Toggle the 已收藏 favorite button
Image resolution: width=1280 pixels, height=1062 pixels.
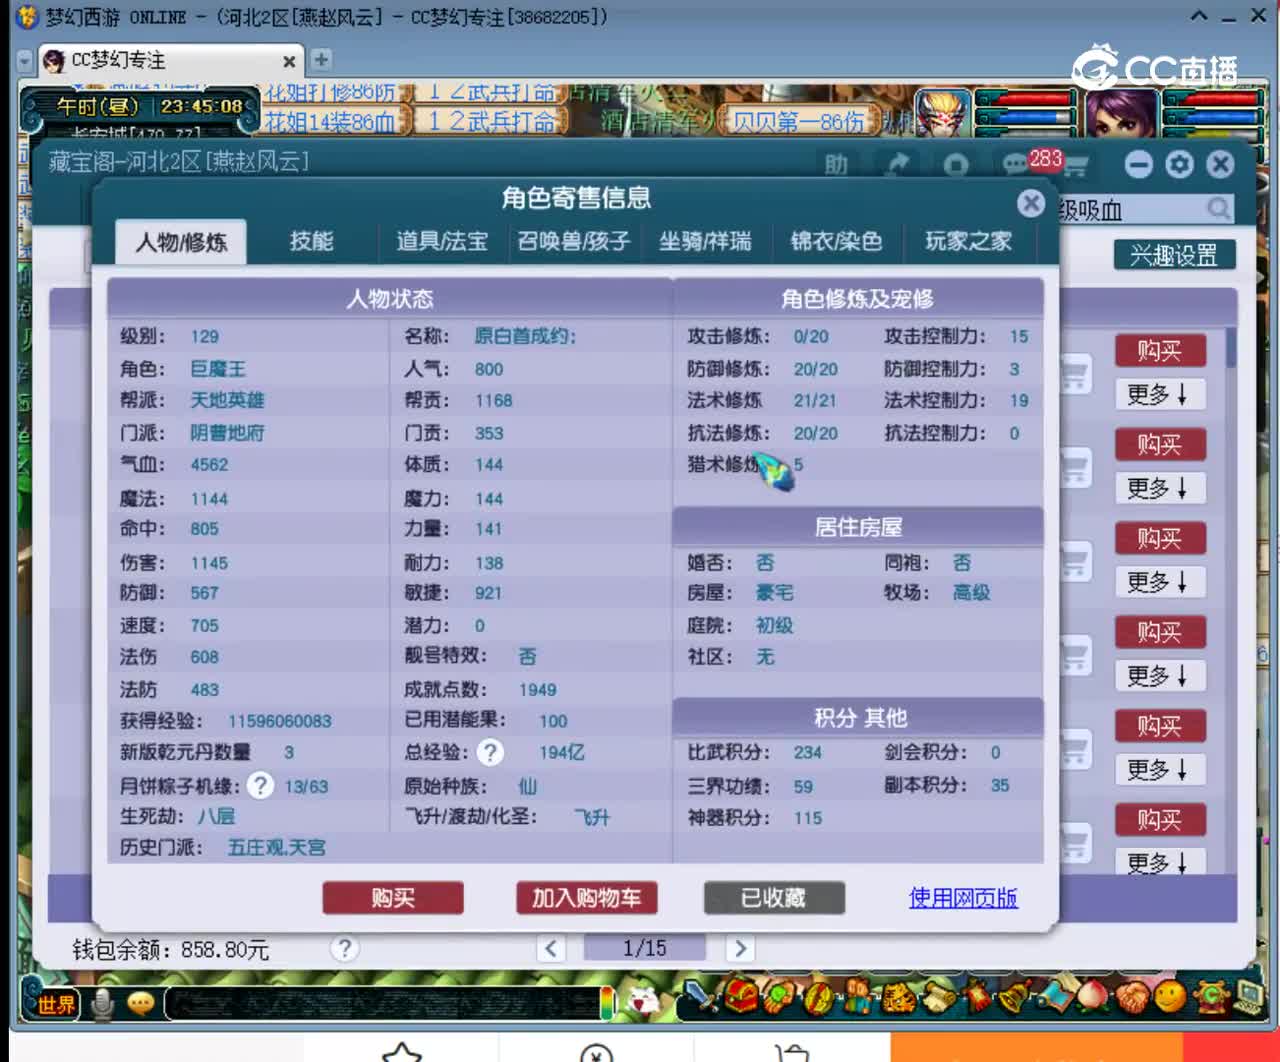click(x=774, y=898)
